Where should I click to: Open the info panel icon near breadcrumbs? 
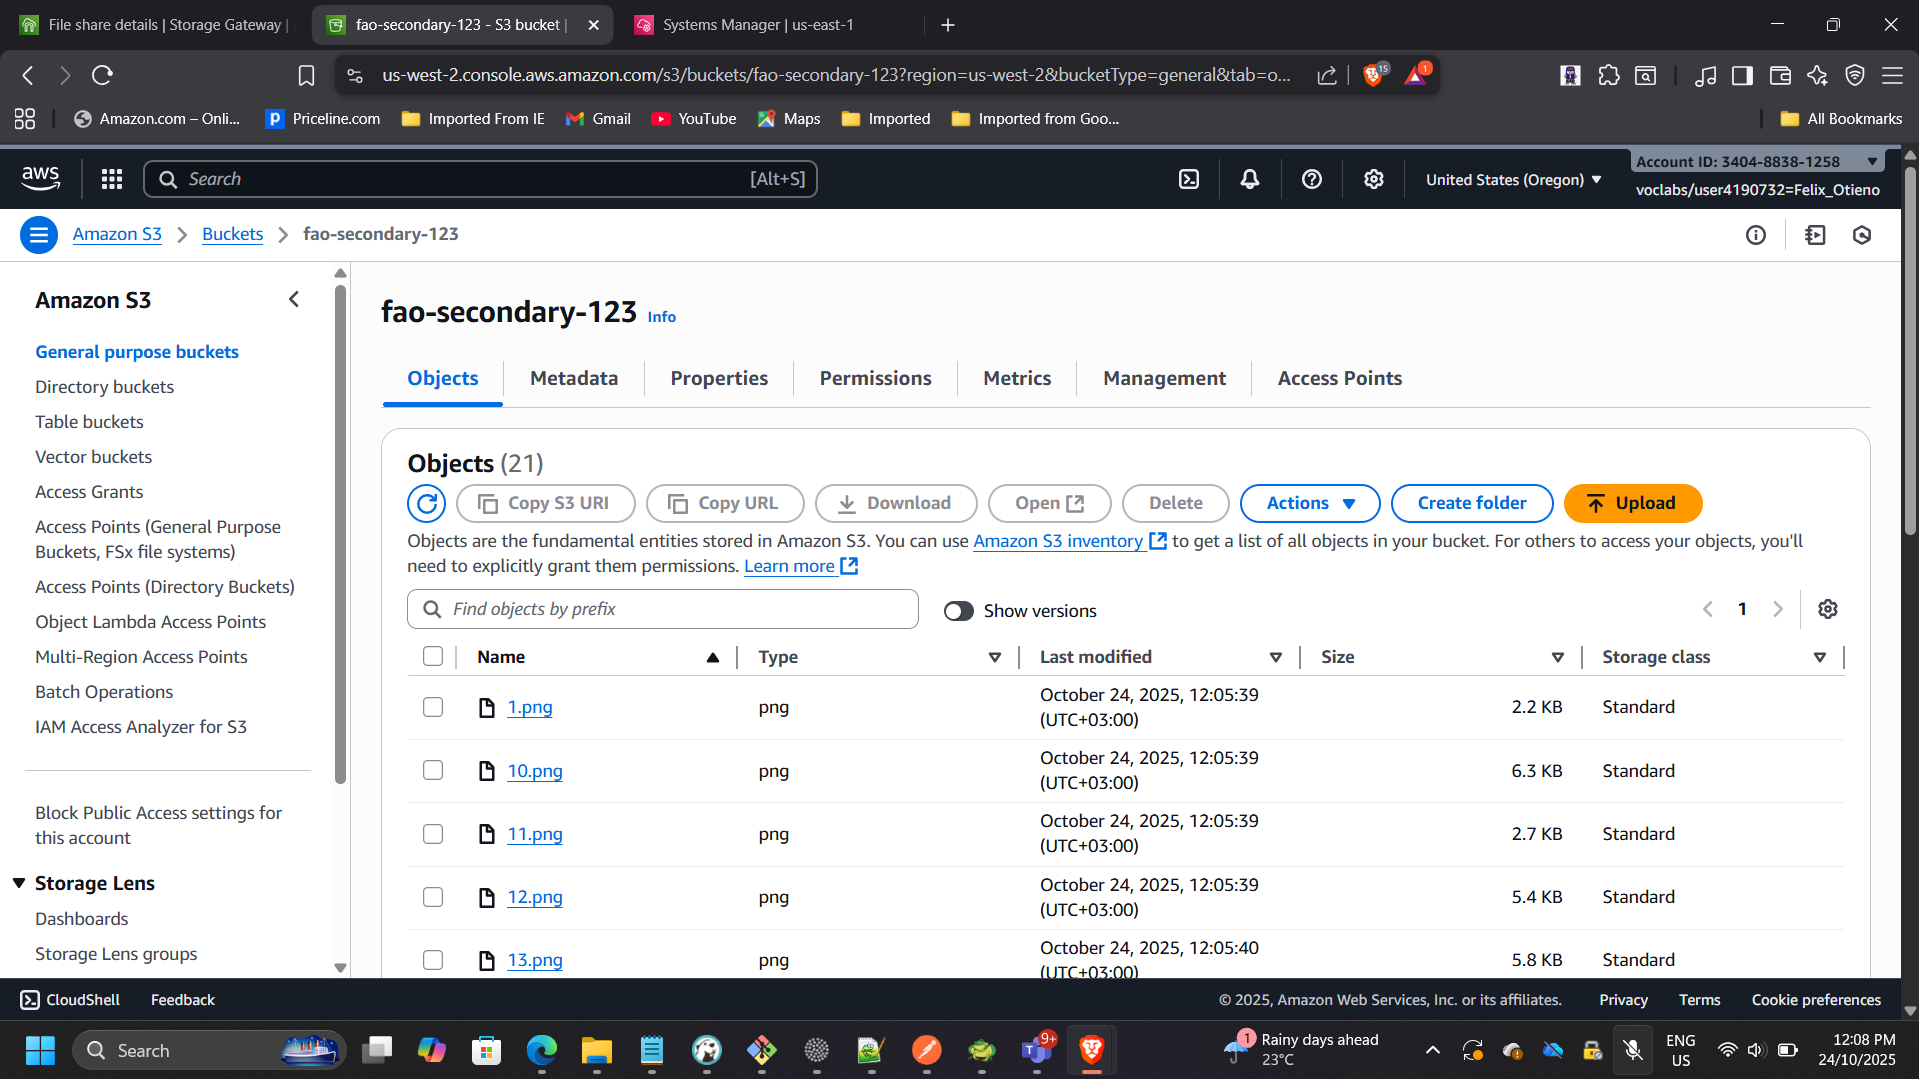pos(1755,235)
